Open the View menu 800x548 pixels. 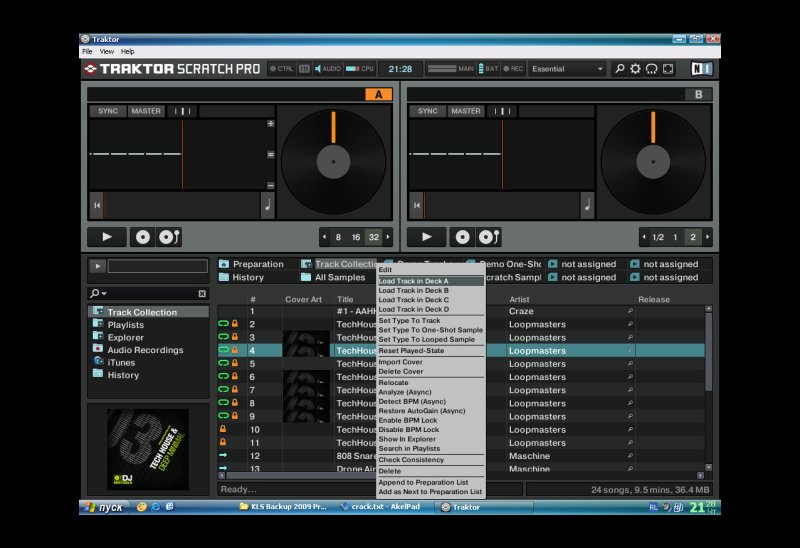(x=107, y=52)
